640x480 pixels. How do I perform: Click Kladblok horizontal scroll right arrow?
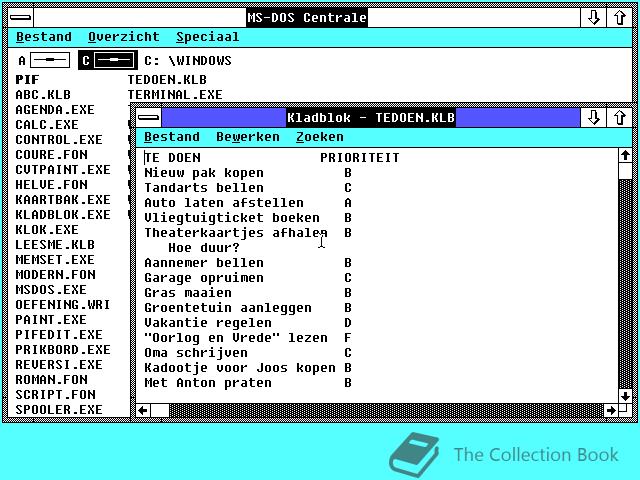click(x=611, y=410)
